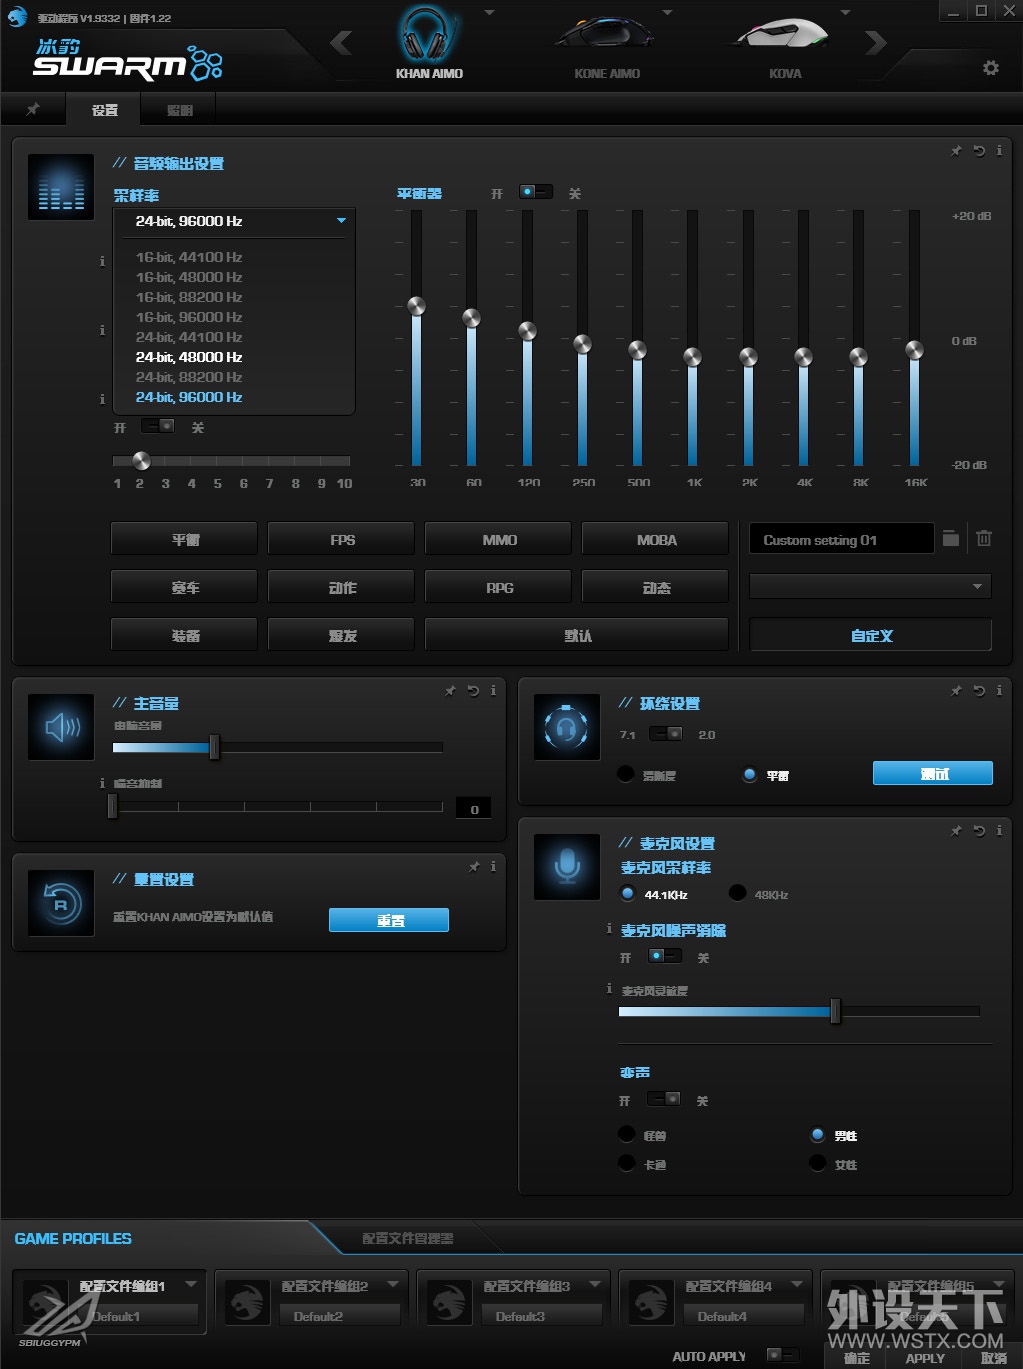Screen dimensions: 1023x1369
Task: Toggle the voice changer switch
Action: click(664, 1099)
